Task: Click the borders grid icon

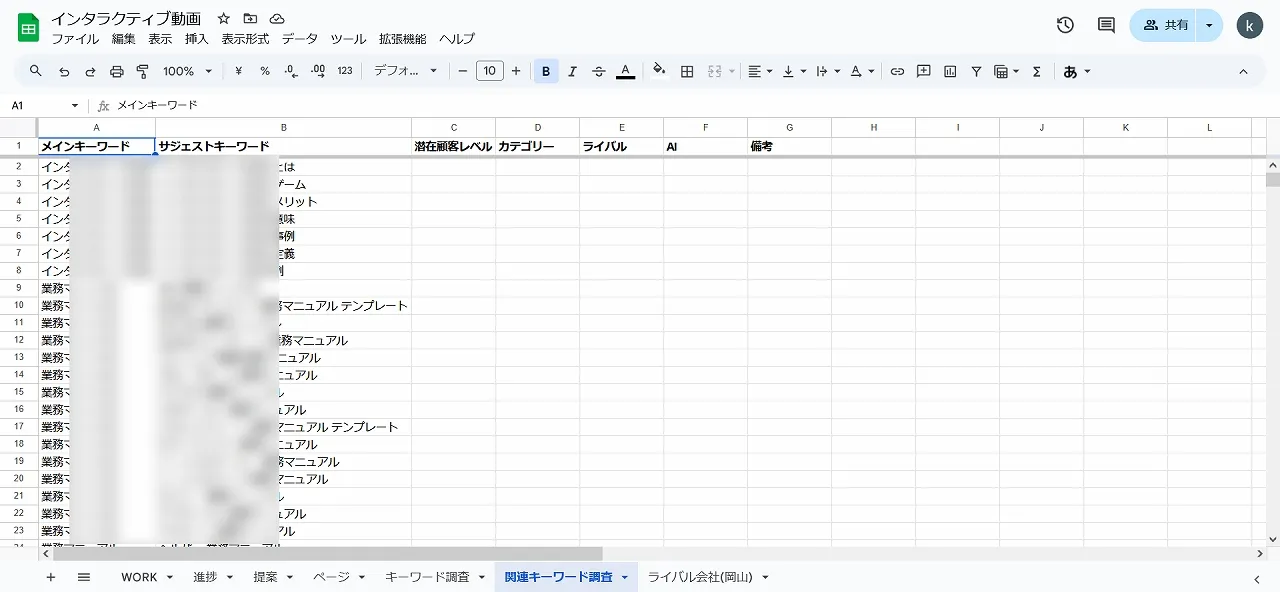Action: [x=687, y=71]
